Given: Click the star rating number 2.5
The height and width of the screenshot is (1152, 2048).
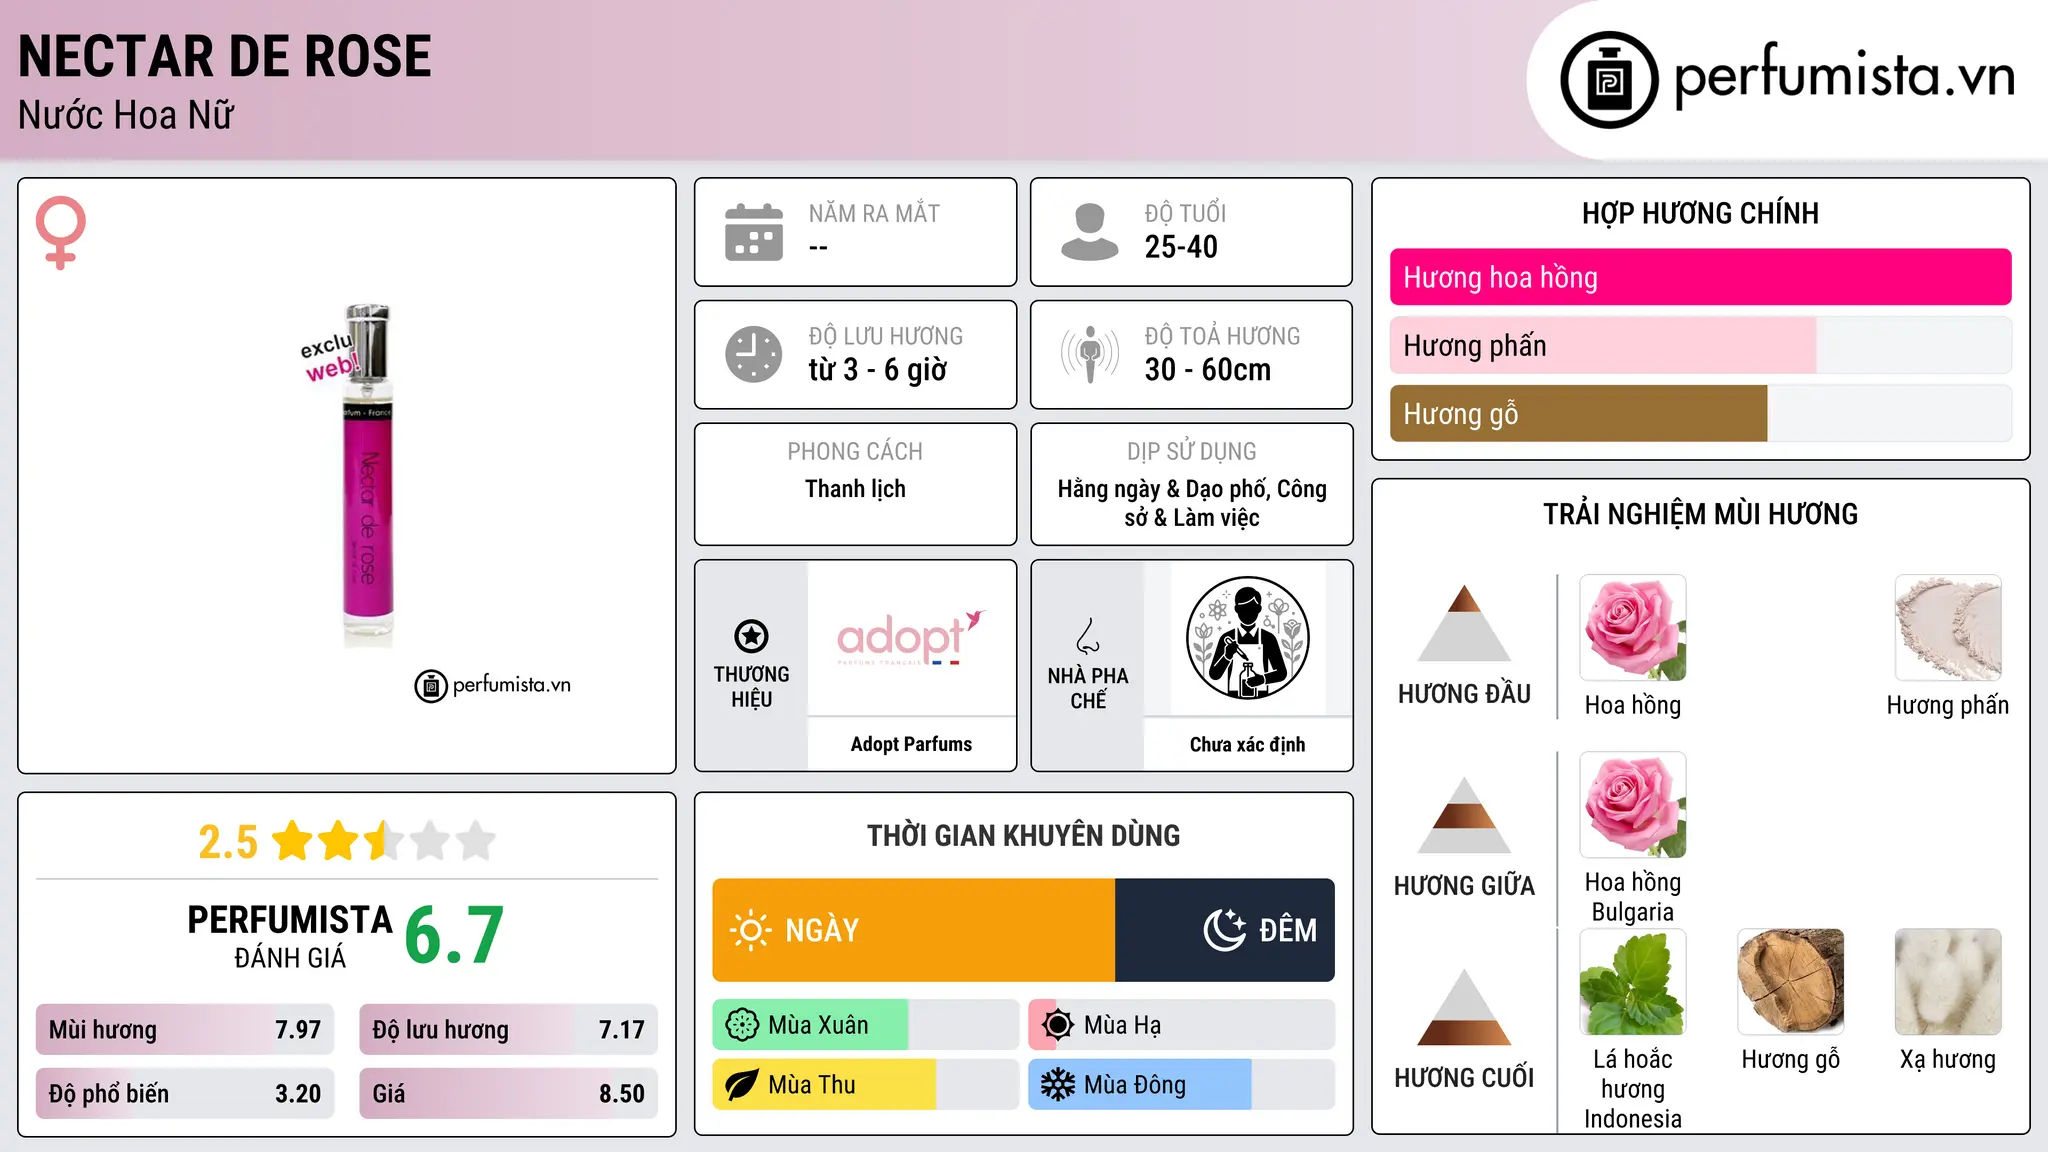Looking at the screenshot, I should 228,842.
